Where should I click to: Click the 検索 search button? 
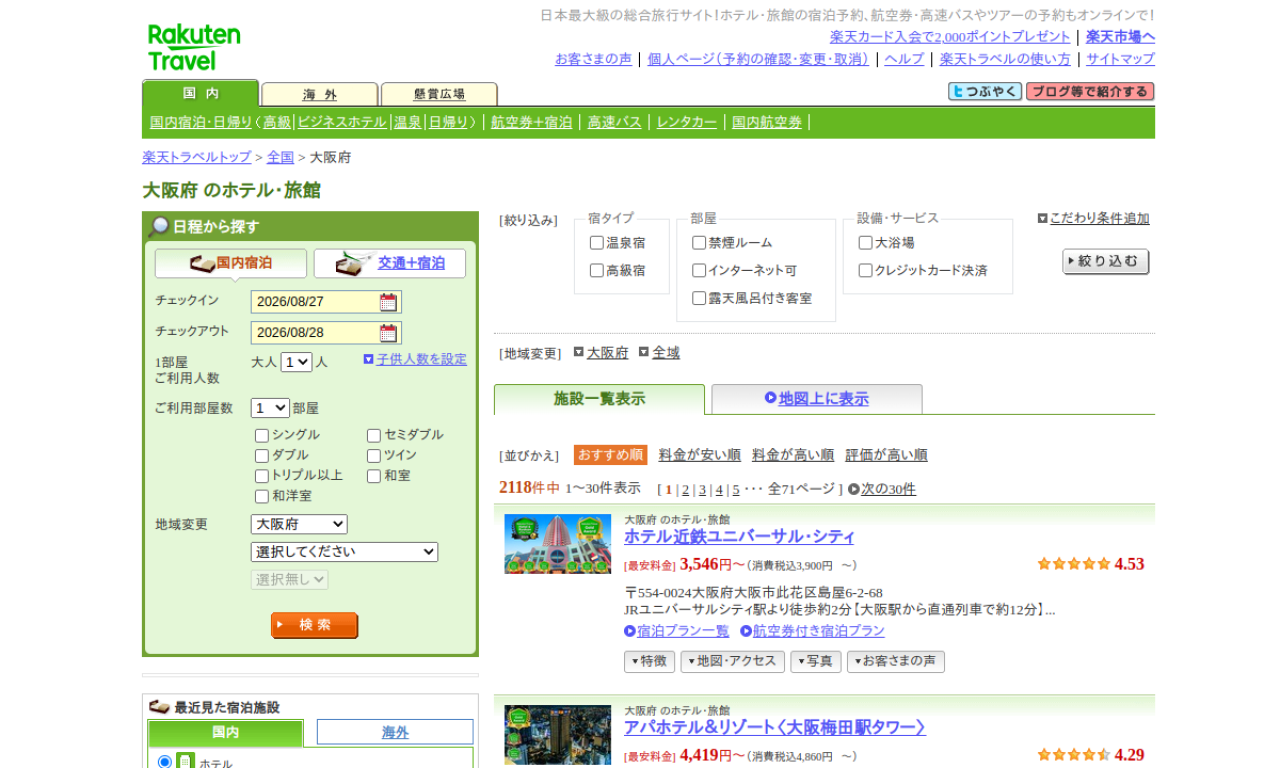[314, 625]
